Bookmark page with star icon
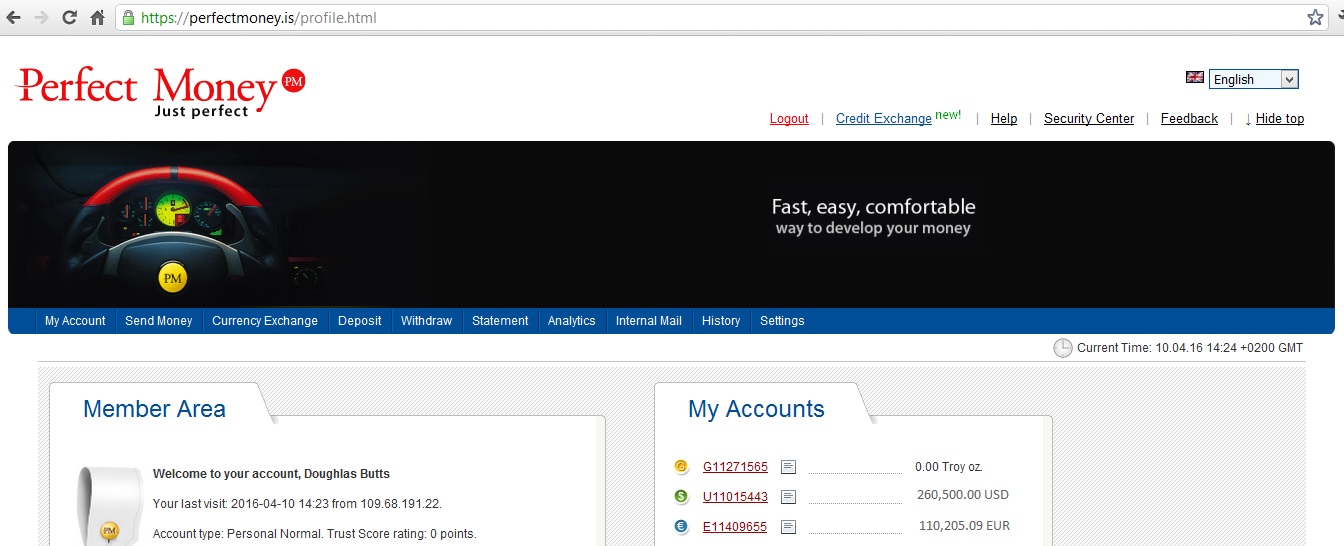The width and height of the screenshot is (1344, 546). [x=1315, y=18]
